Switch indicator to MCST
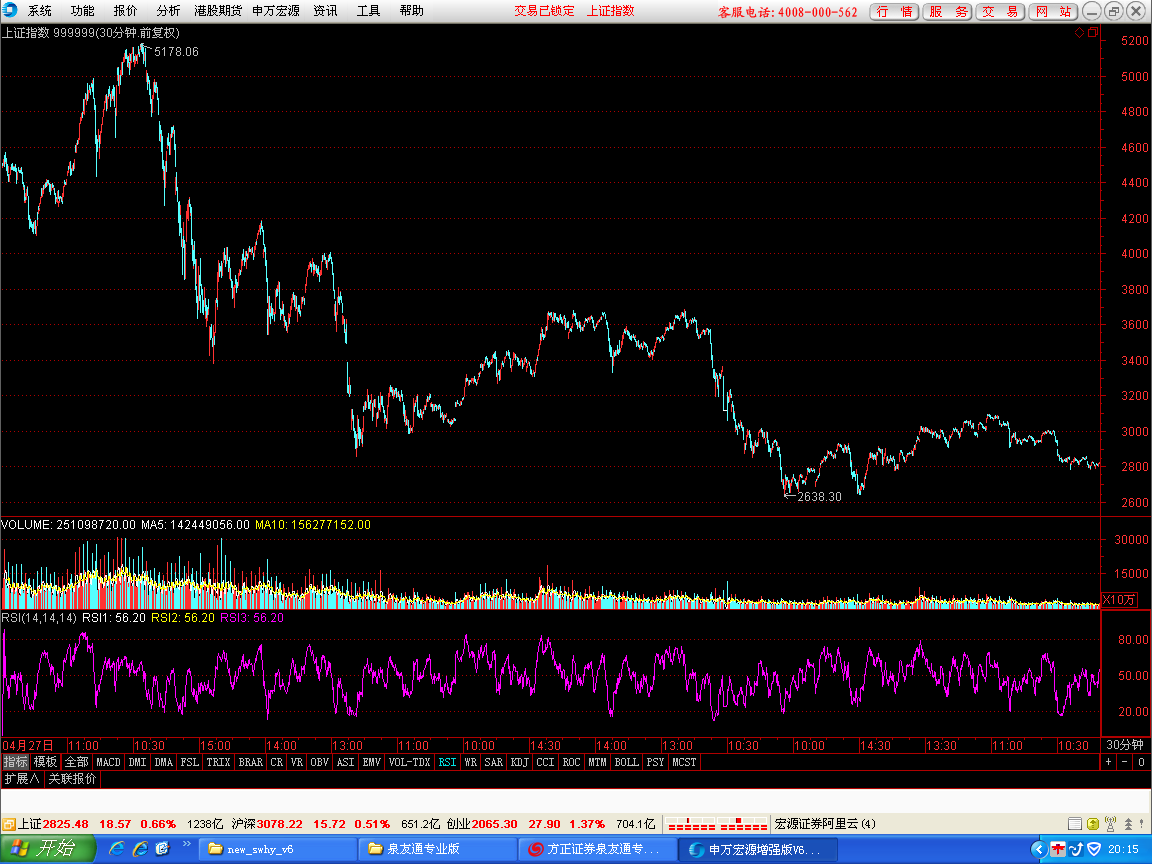1152x864 pixels. coord(684,762)
